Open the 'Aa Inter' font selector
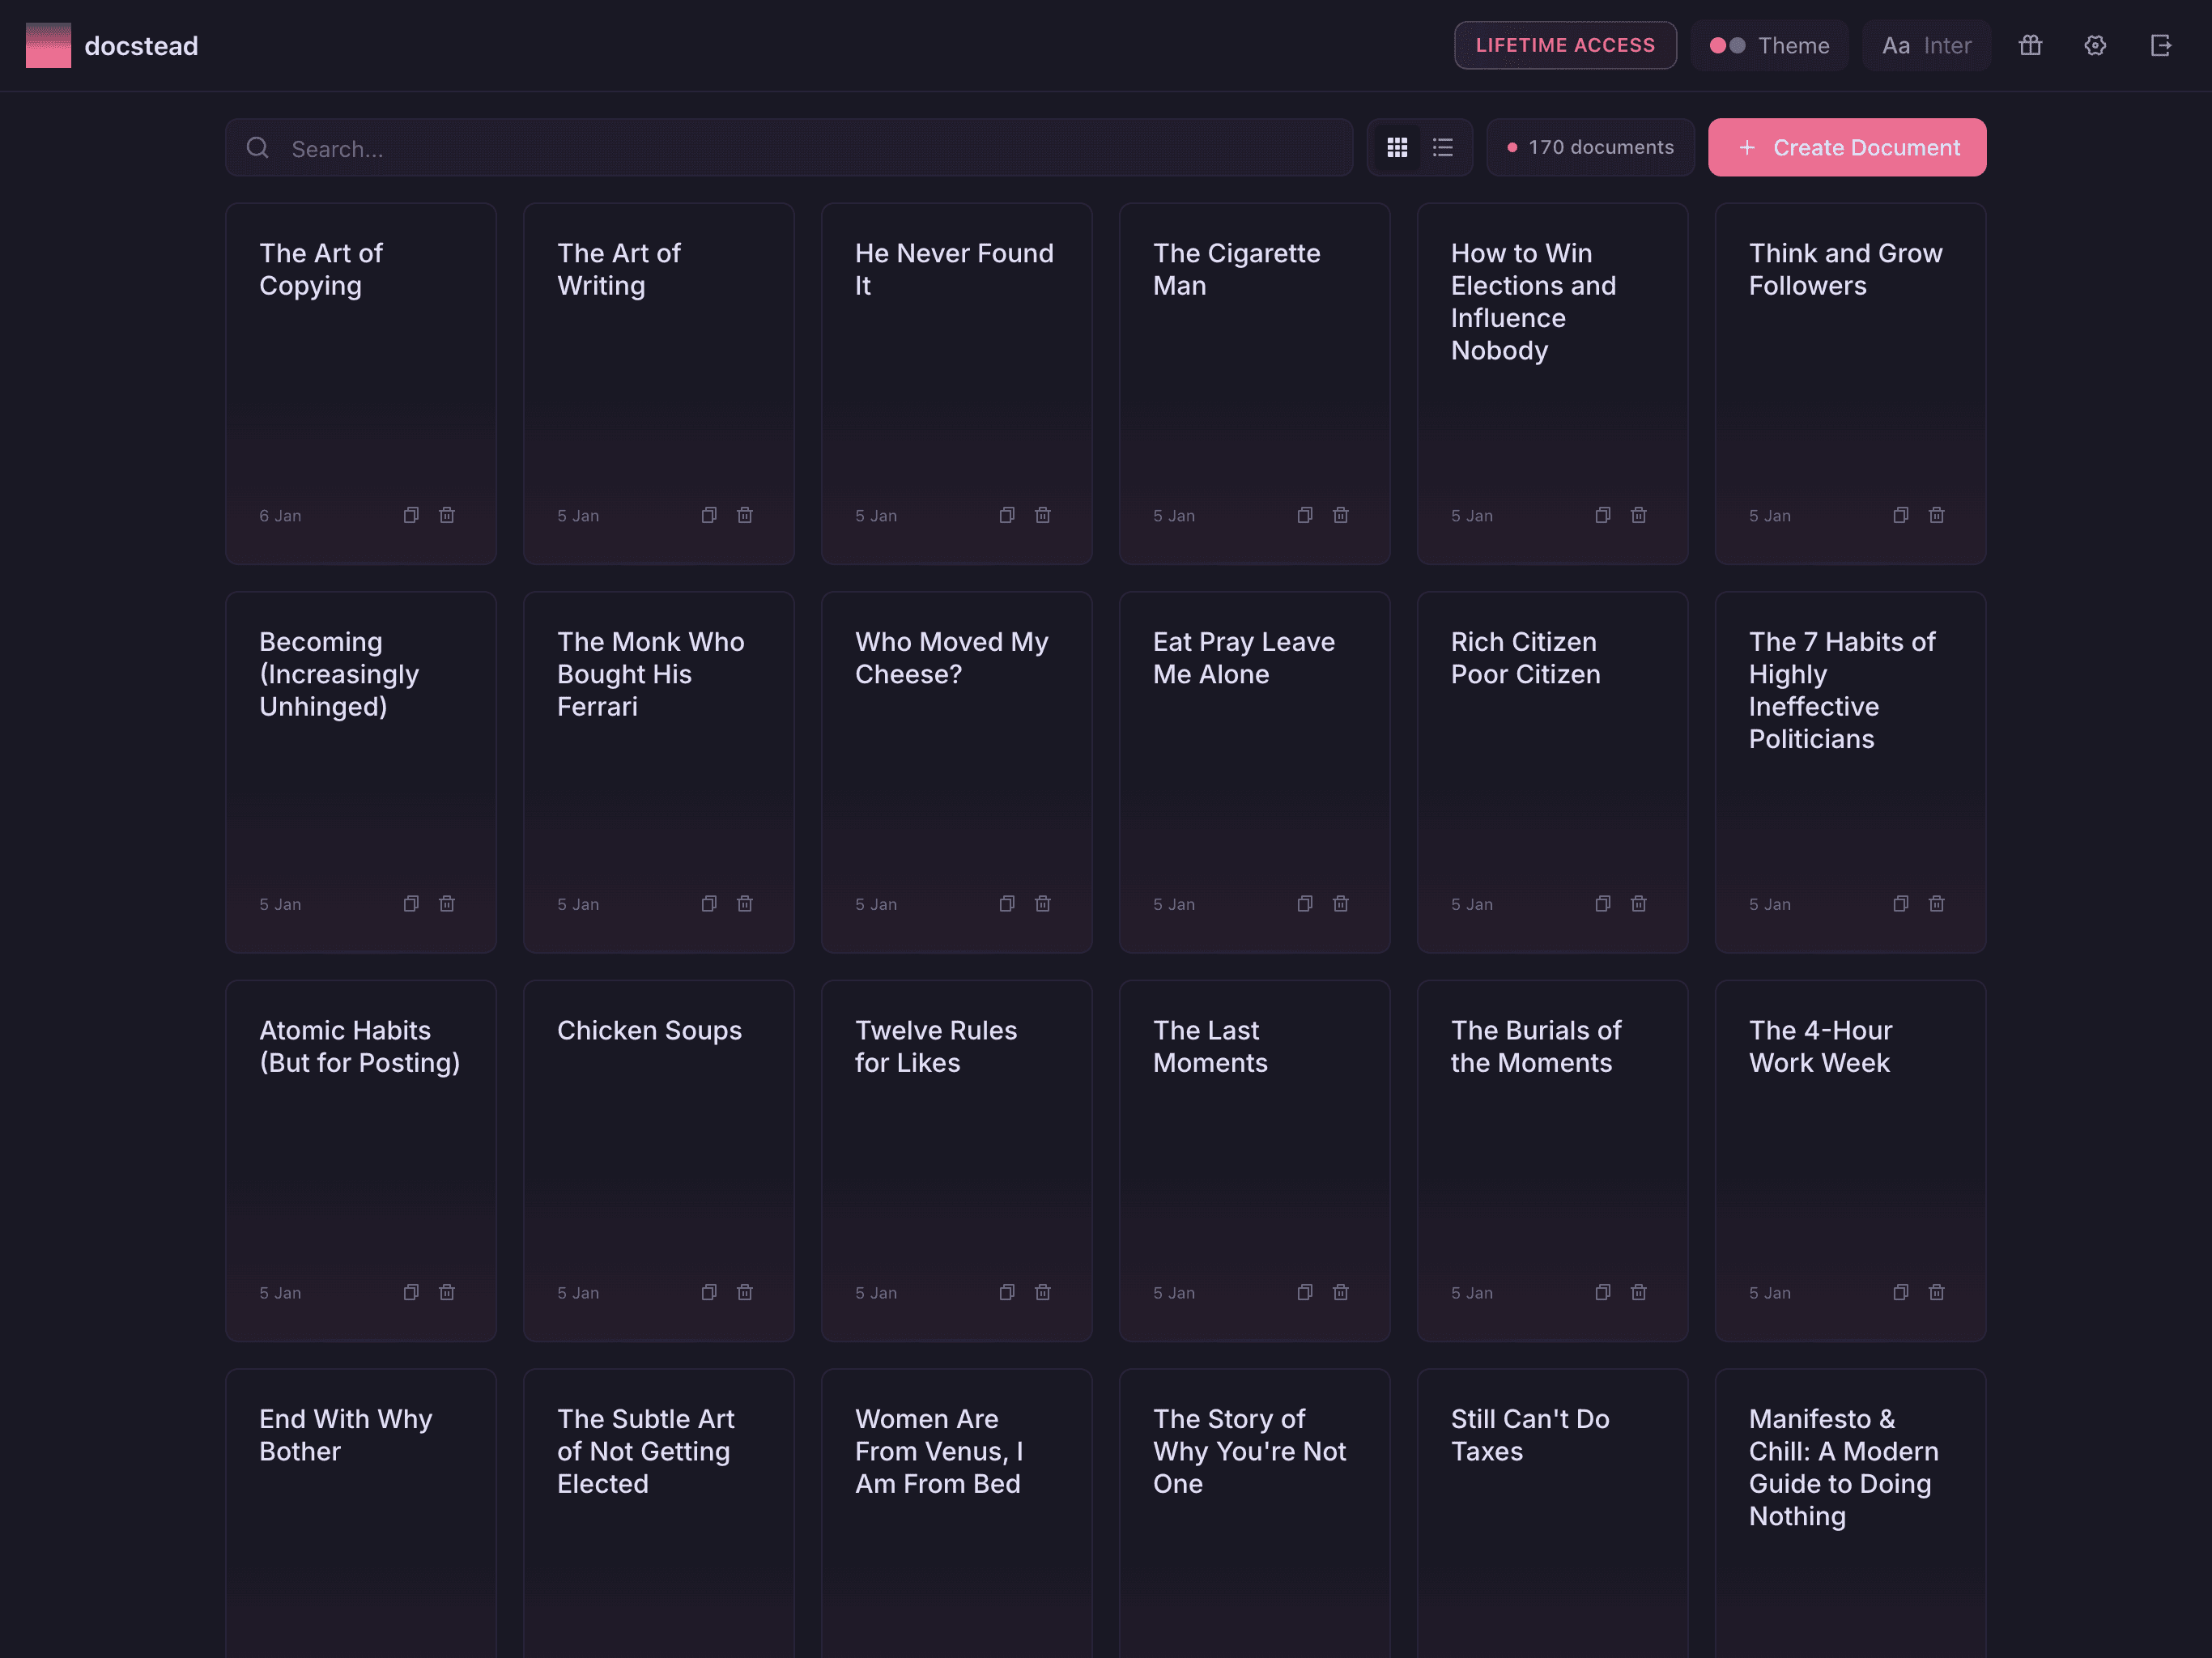 click(x=1925, y=45)
